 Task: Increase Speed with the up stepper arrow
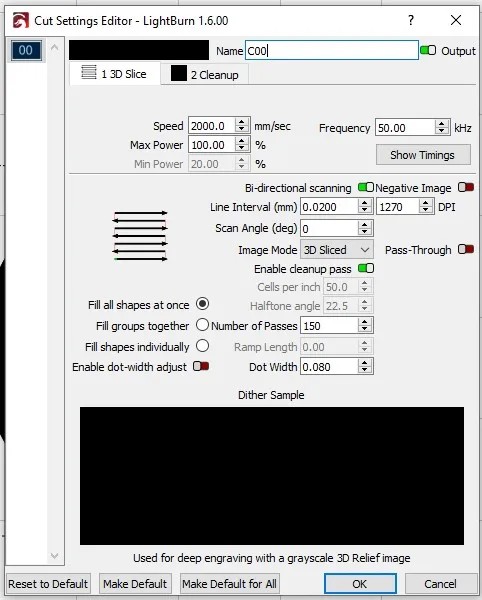241,122
